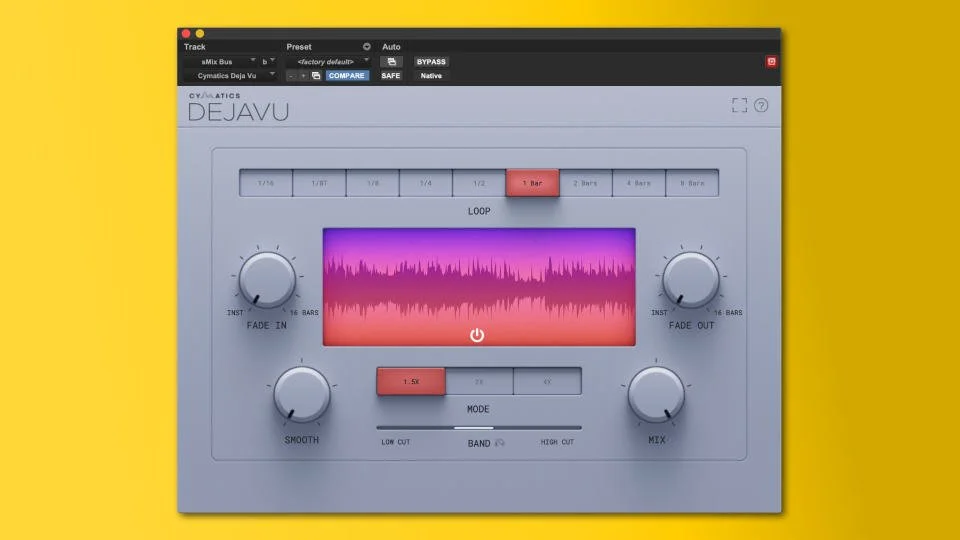The image size is (960, 540).
Task: Click the red target icon in header
Action: pyautogui.click(x=771, y=62)
